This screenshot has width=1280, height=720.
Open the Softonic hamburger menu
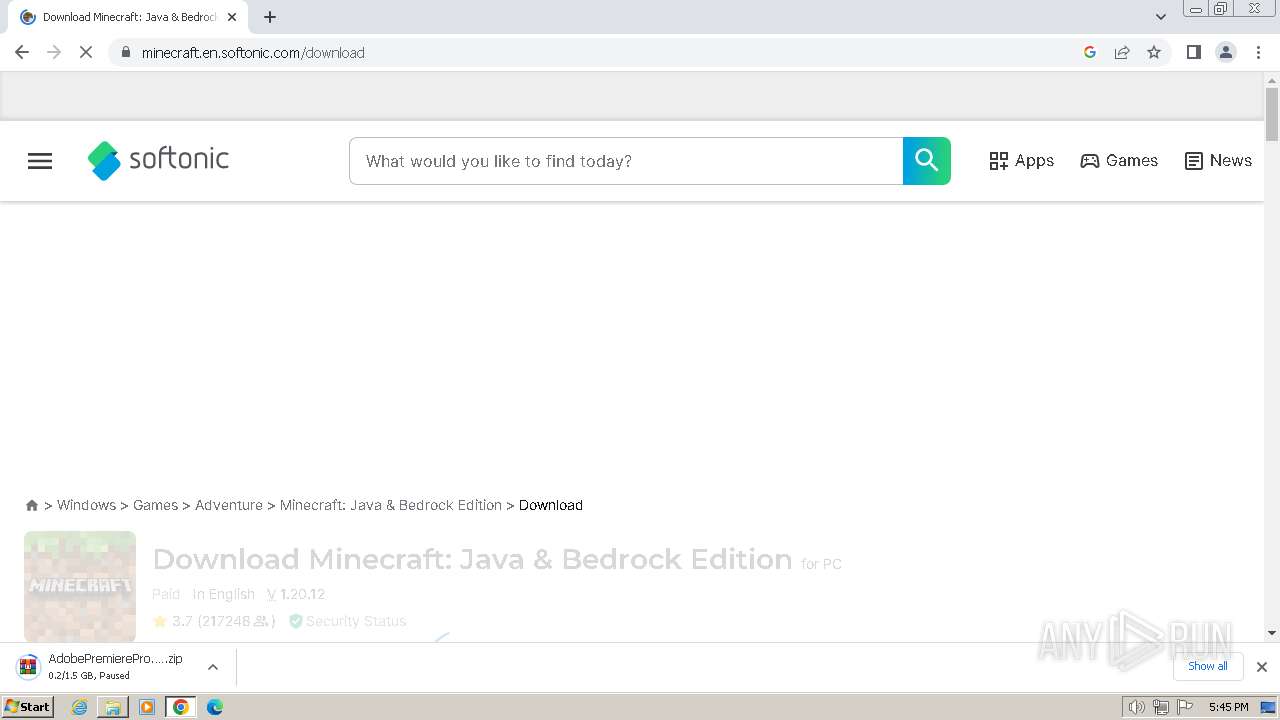point(40,161)
